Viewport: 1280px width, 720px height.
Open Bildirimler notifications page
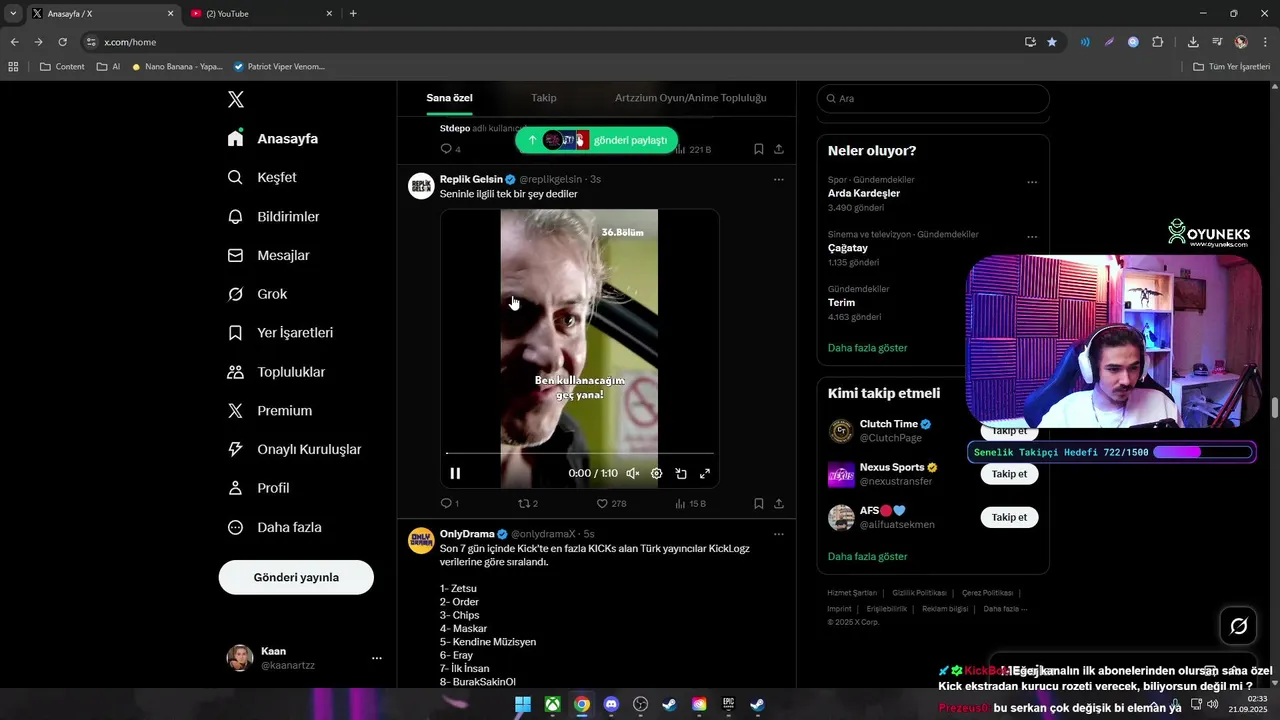274,216
